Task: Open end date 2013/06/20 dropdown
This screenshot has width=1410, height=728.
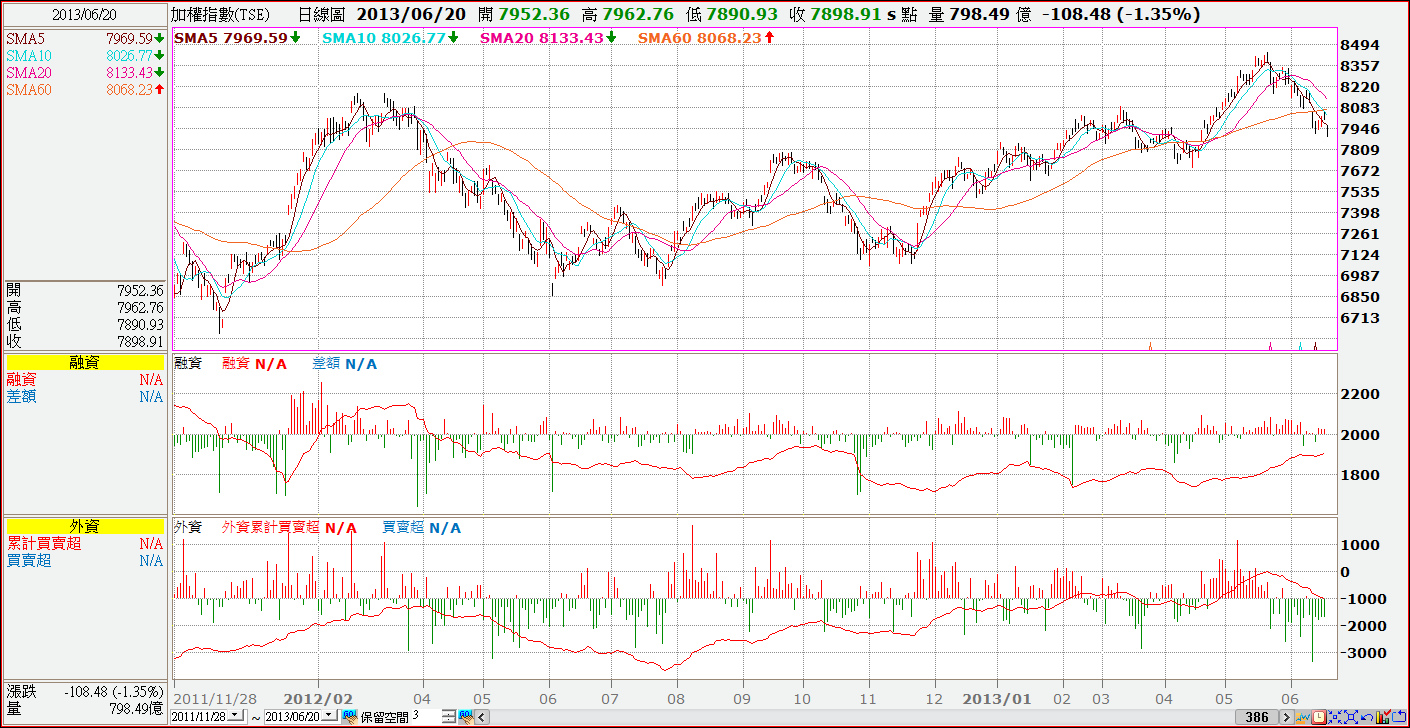Action: click(330, 716)
